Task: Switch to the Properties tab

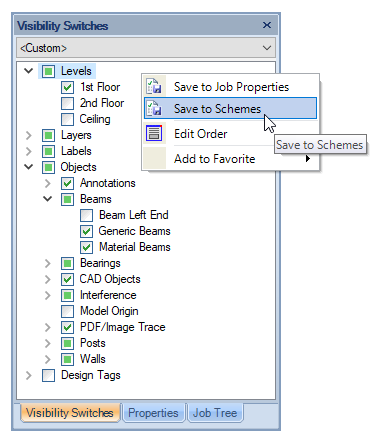Action: 153,413
